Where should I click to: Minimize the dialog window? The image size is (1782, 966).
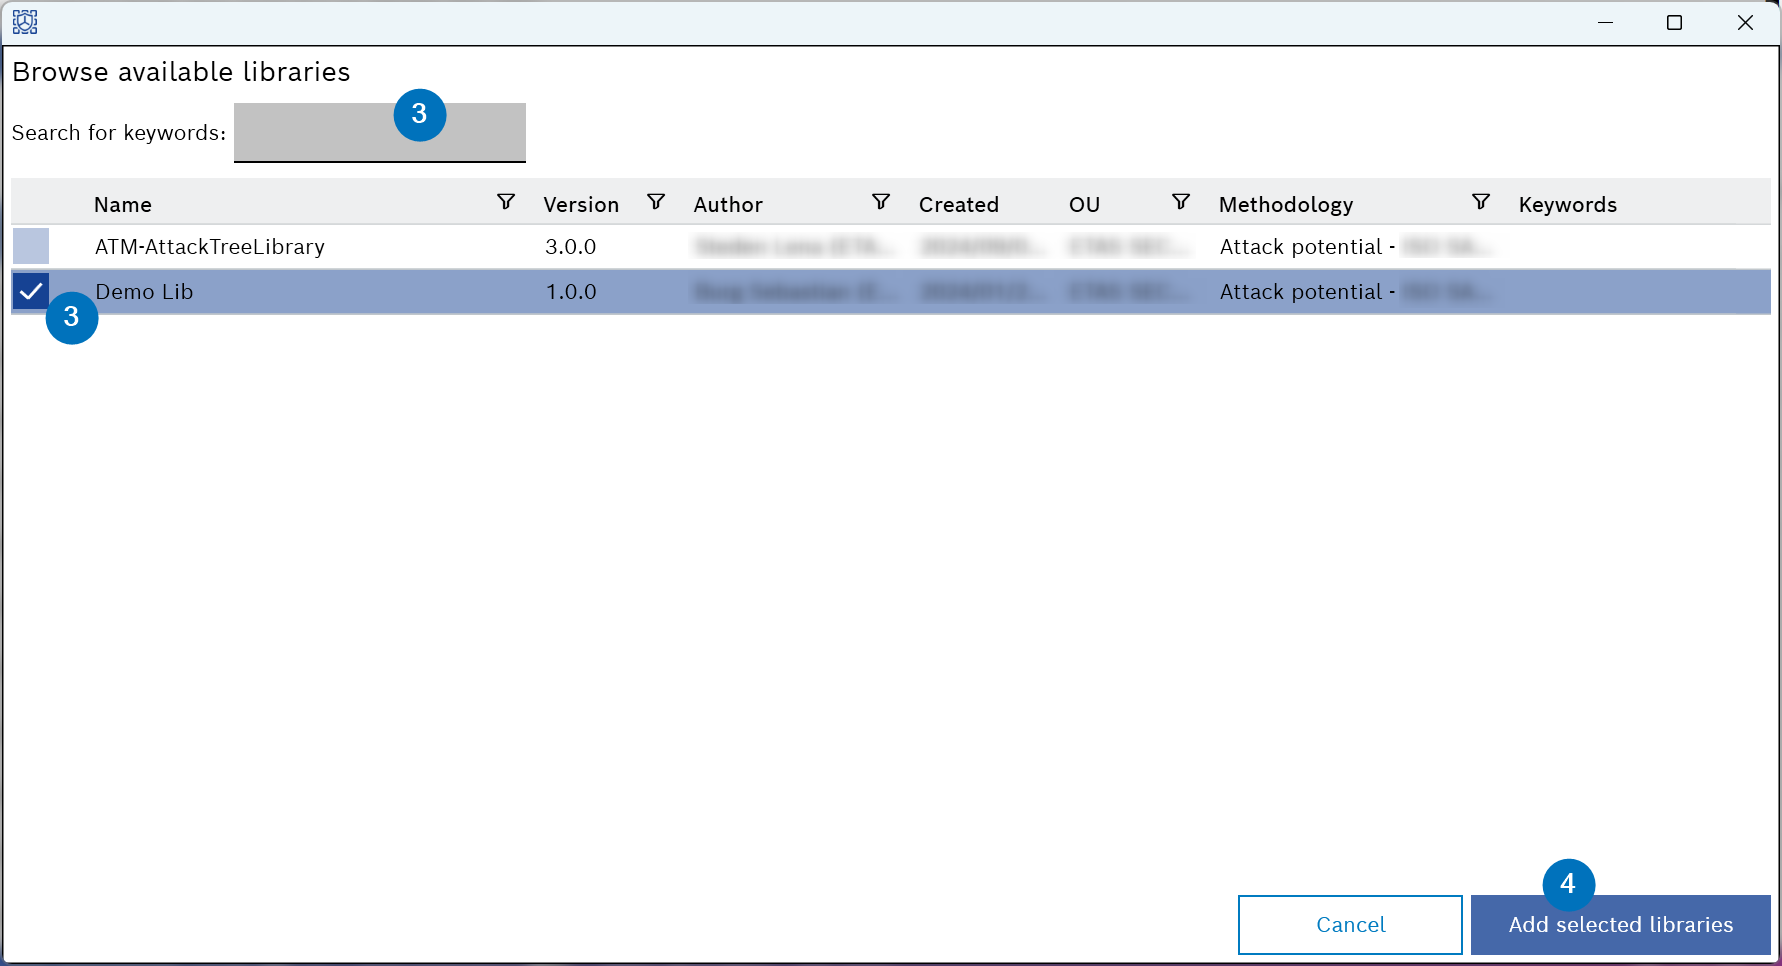pos(1605,22)
